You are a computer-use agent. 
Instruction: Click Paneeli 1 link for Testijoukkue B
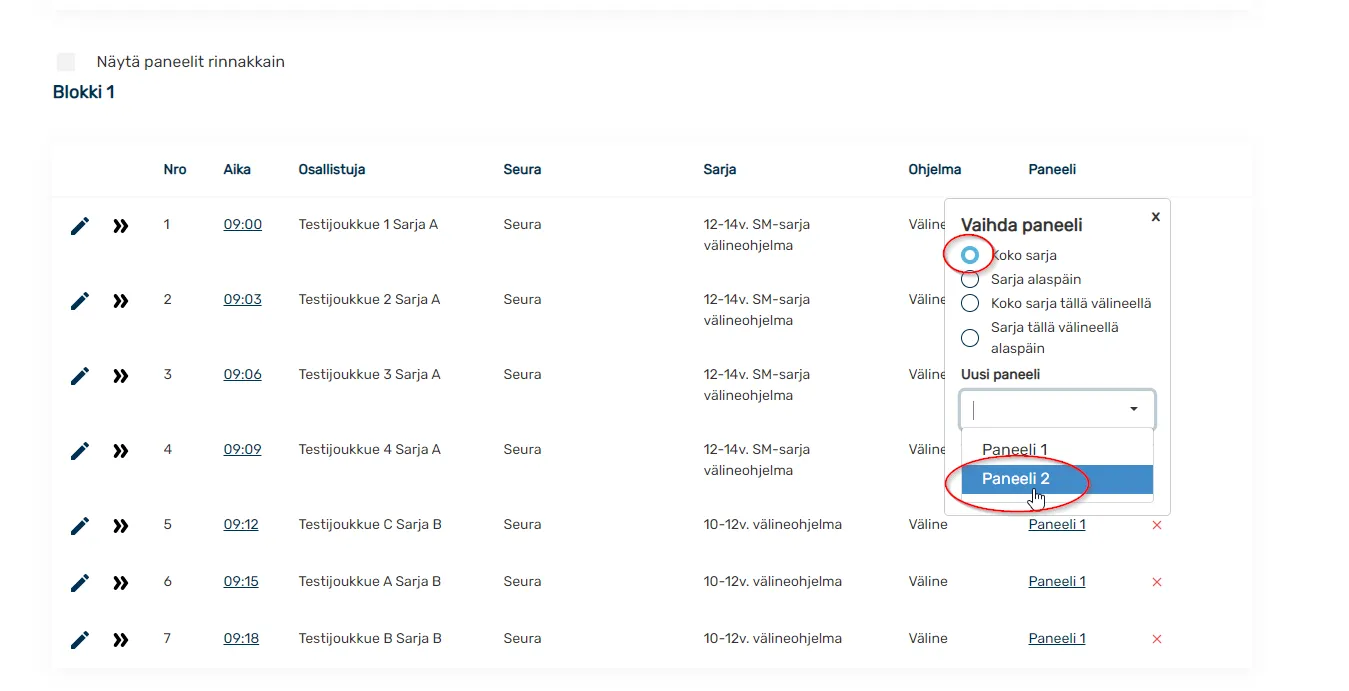pyautogui.click(x=1057, y=638)
